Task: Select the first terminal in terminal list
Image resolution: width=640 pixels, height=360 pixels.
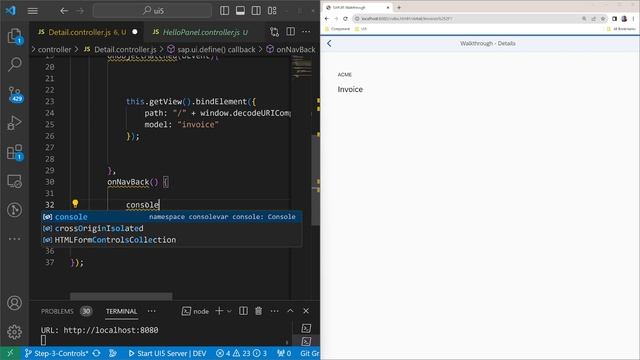Action: pyautogui.click(x=306, y=328)
